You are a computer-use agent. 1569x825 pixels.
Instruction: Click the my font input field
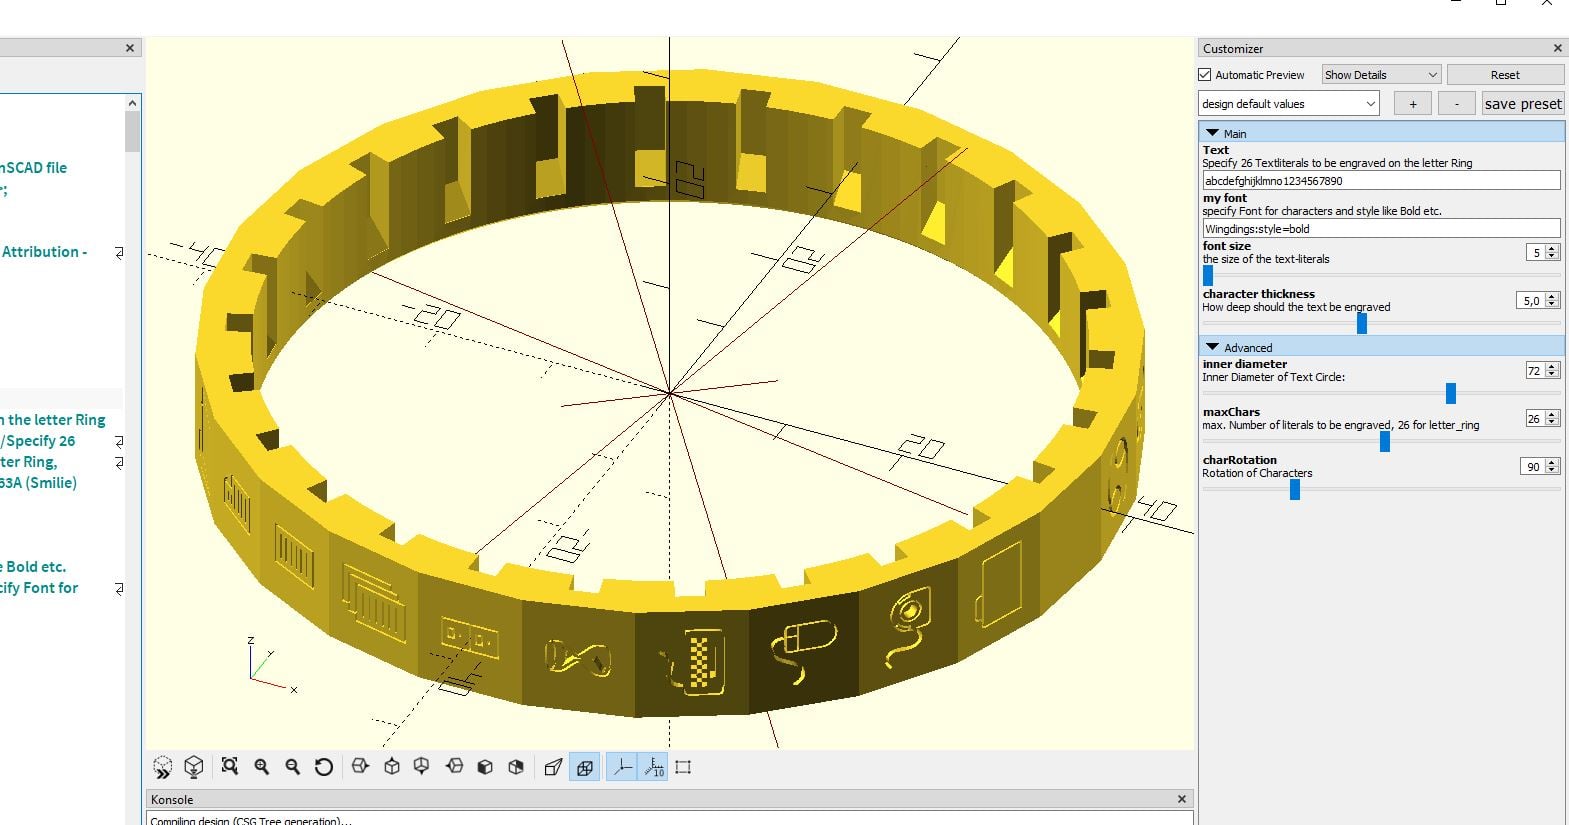coord(1381,228)
